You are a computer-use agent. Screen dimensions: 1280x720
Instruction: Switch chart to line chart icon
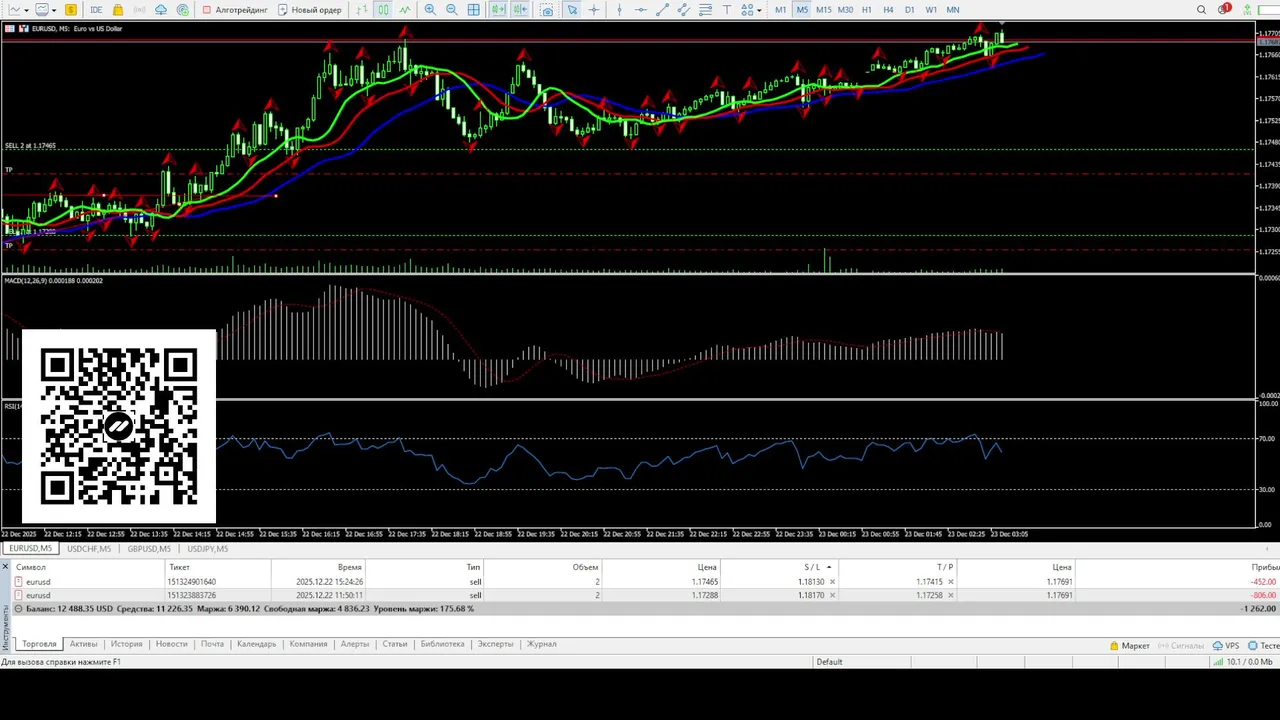(x=405, y=10)
